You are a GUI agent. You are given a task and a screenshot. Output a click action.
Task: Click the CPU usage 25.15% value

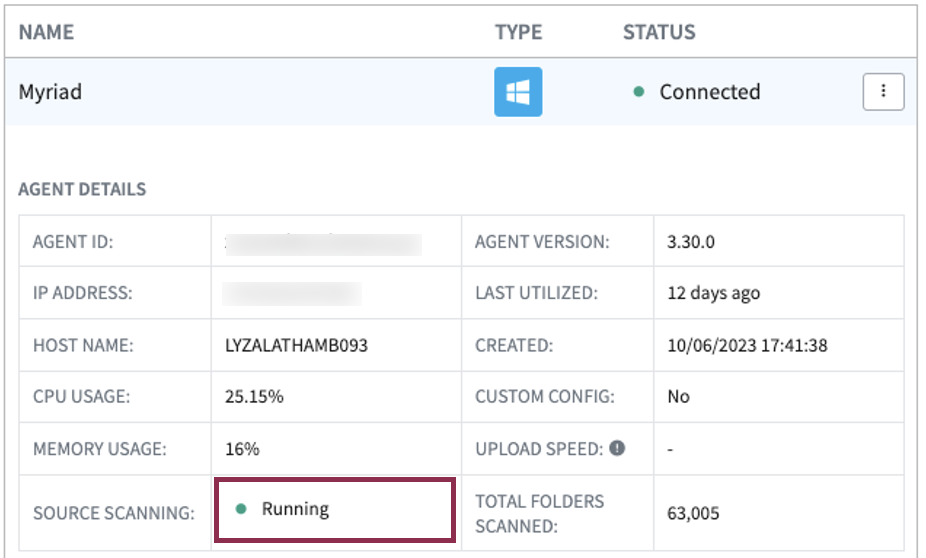point(254,397)
